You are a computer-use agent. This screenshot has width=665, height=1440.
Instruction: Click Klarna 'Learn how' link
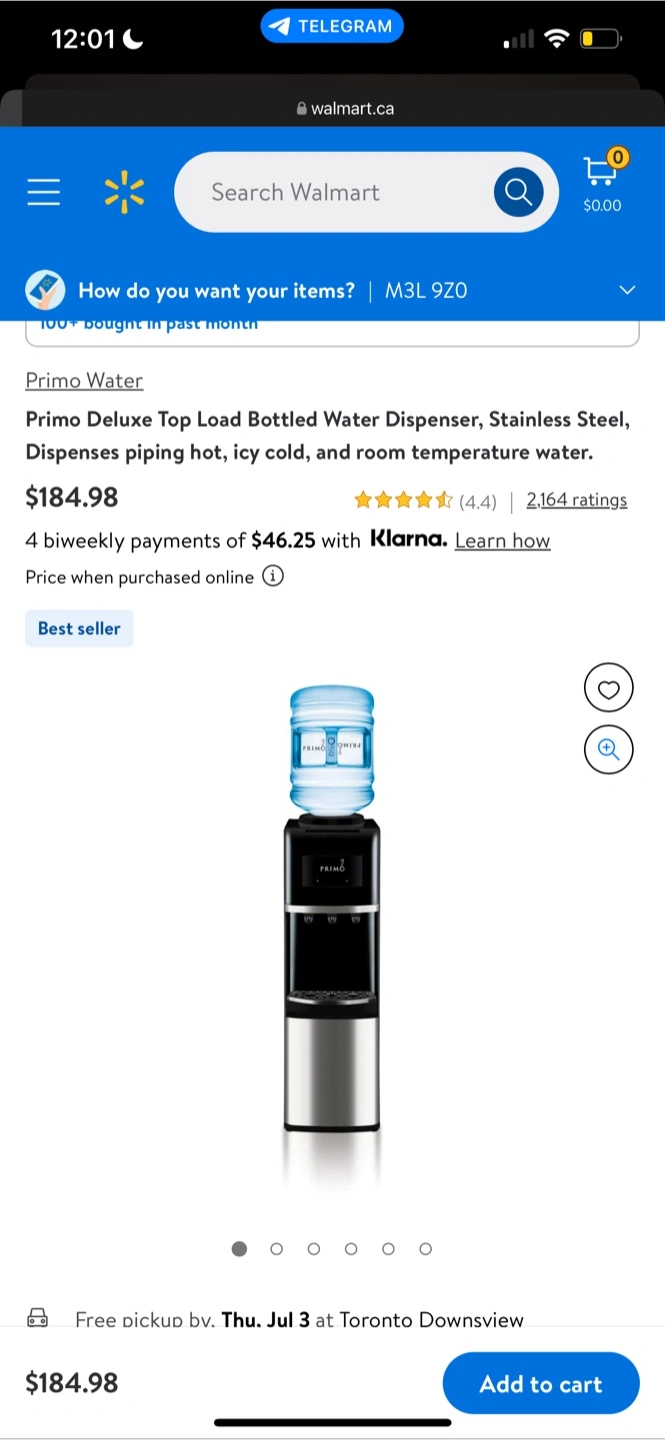[x=502, y=541]
